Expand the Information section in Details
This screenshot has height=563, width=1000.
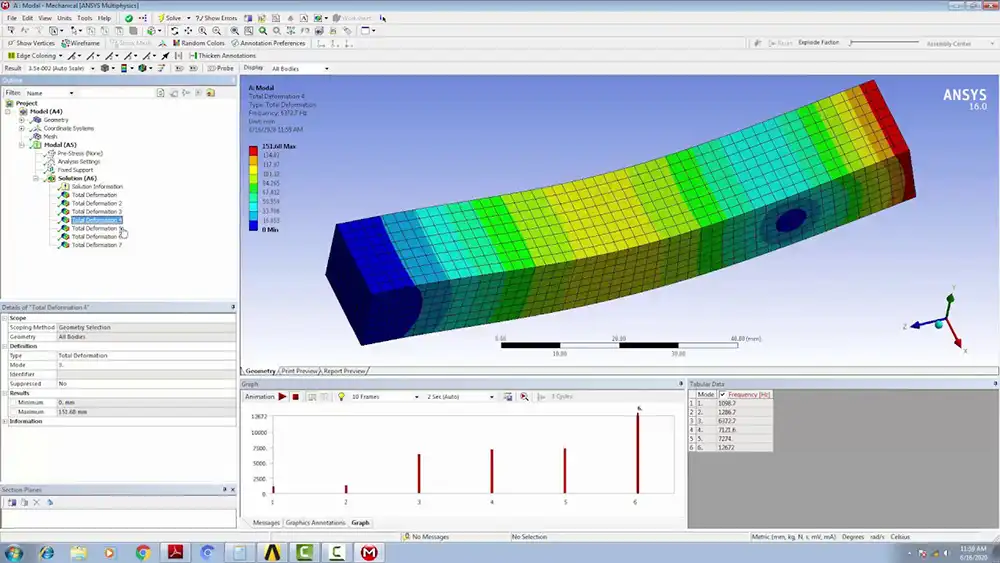point(5,421)
